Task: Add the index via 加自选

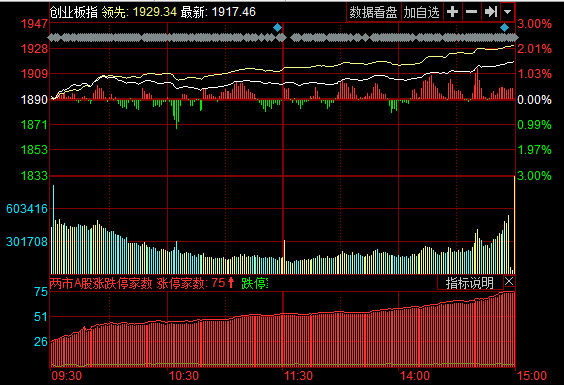Action: (422, 13)
